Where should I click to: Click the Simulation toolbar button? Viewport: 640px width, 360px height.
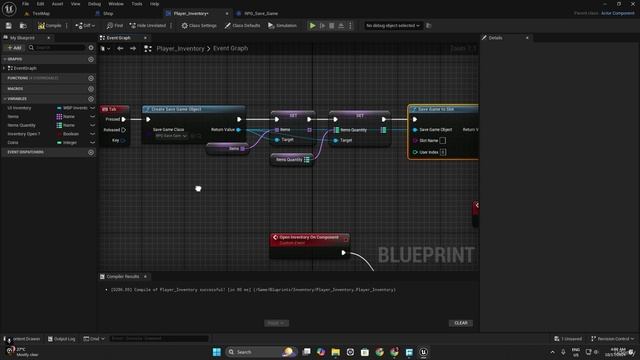coord(282,26)
